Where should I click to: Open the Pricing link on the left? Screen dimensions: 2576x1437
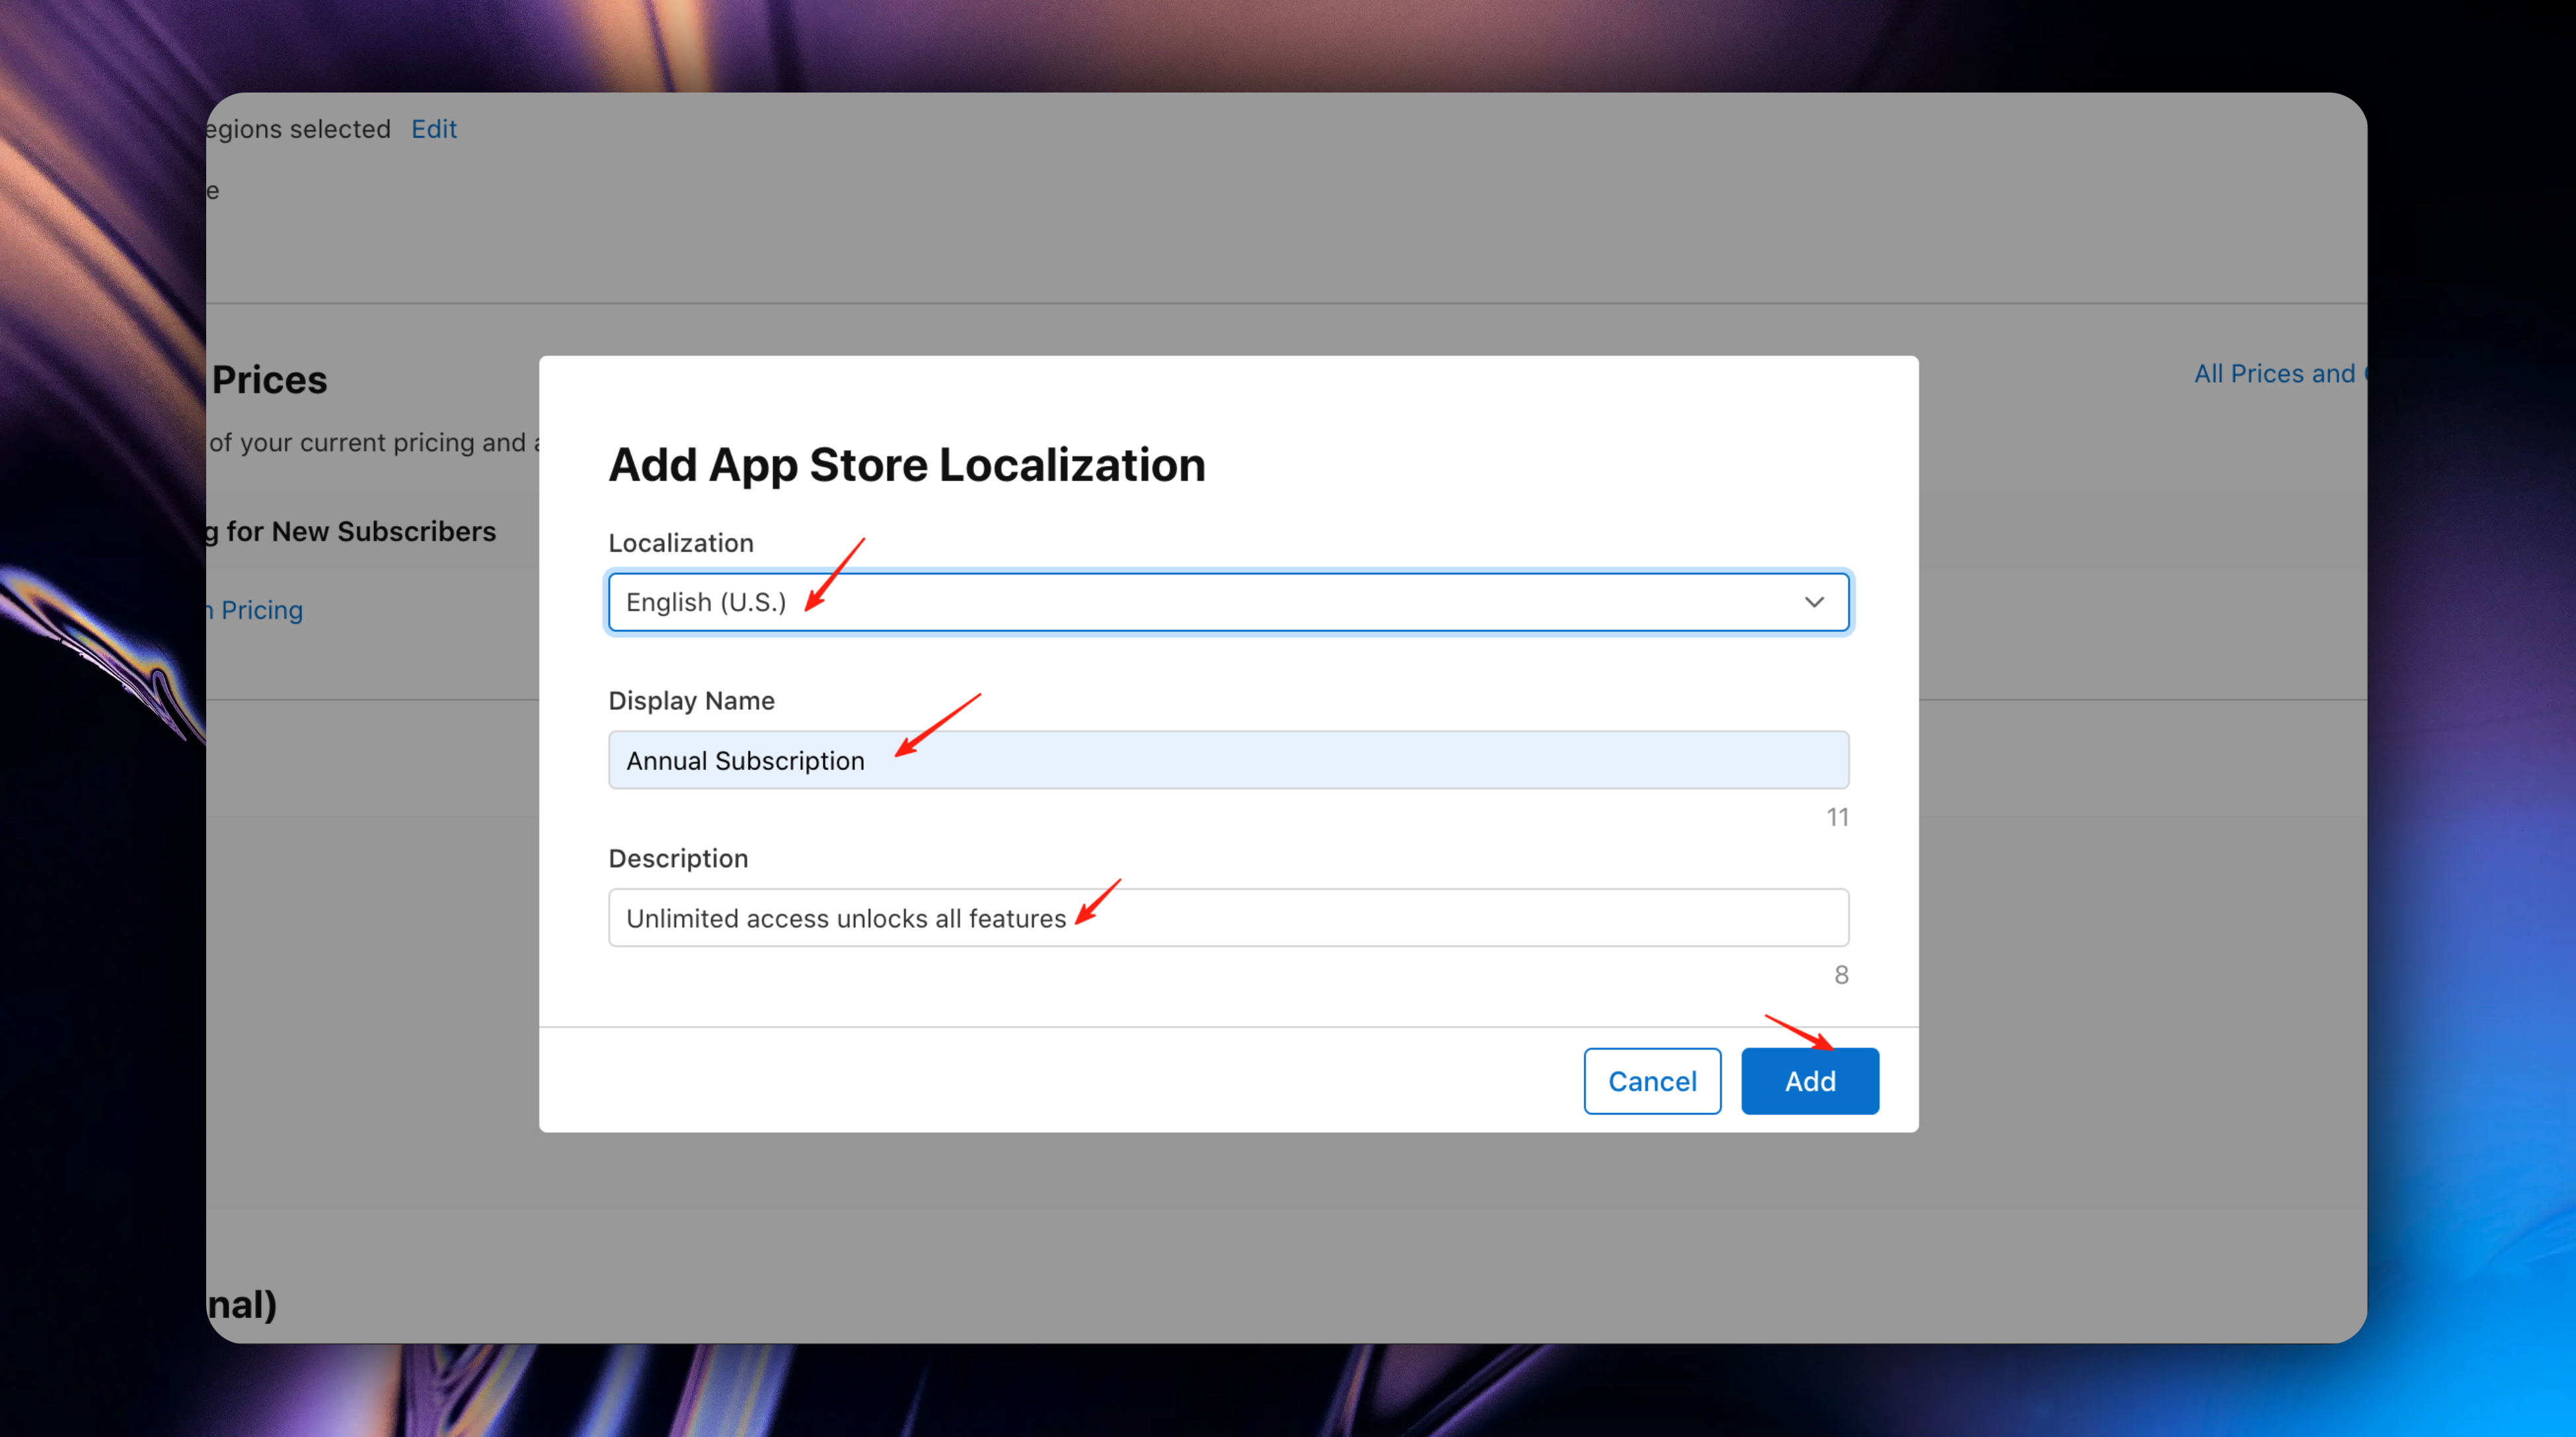pos(254,609)
